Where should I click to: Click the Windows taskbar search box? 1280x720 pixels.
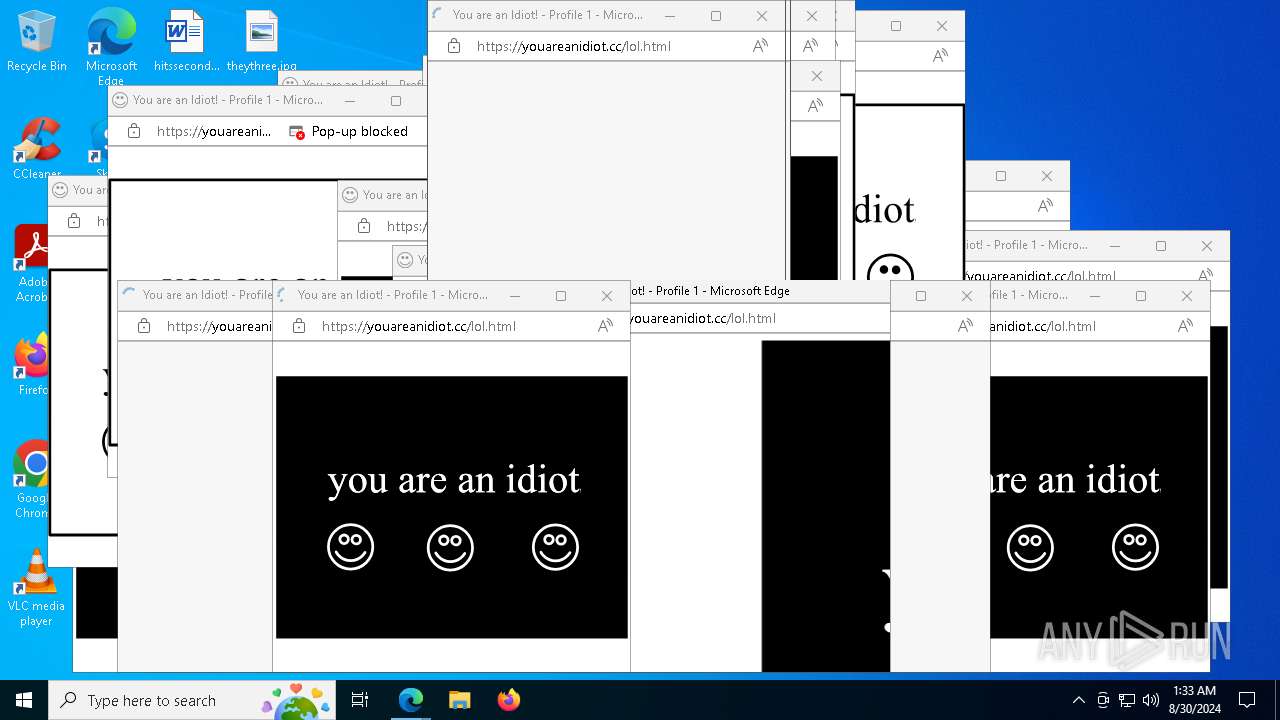coord(192,700)
